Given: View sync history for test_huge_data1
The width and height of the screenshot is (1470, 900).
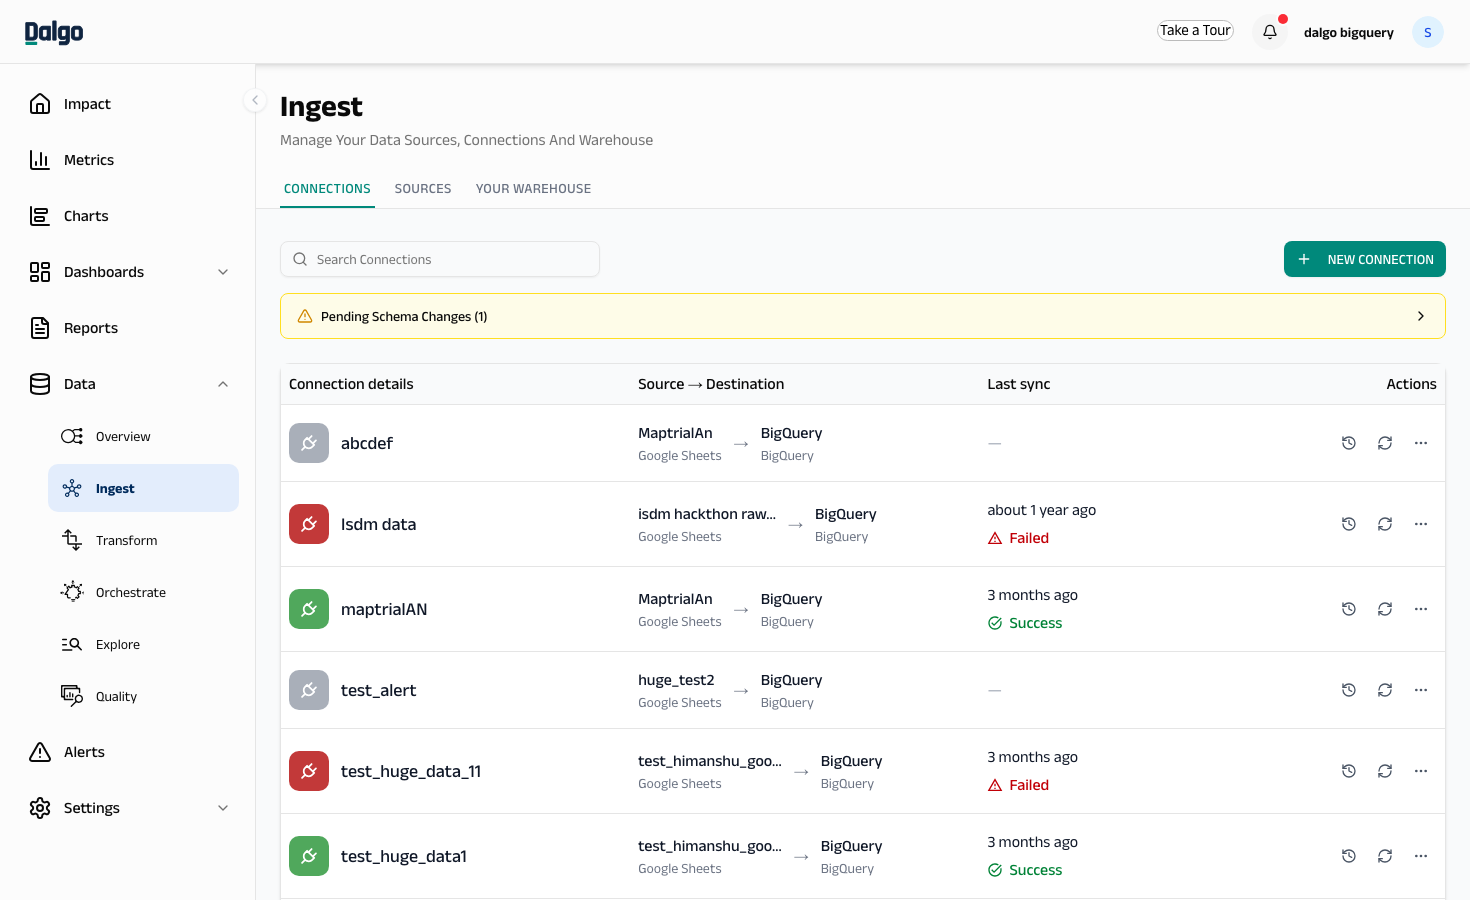Looking at the screenshot, I should 1349,856.
